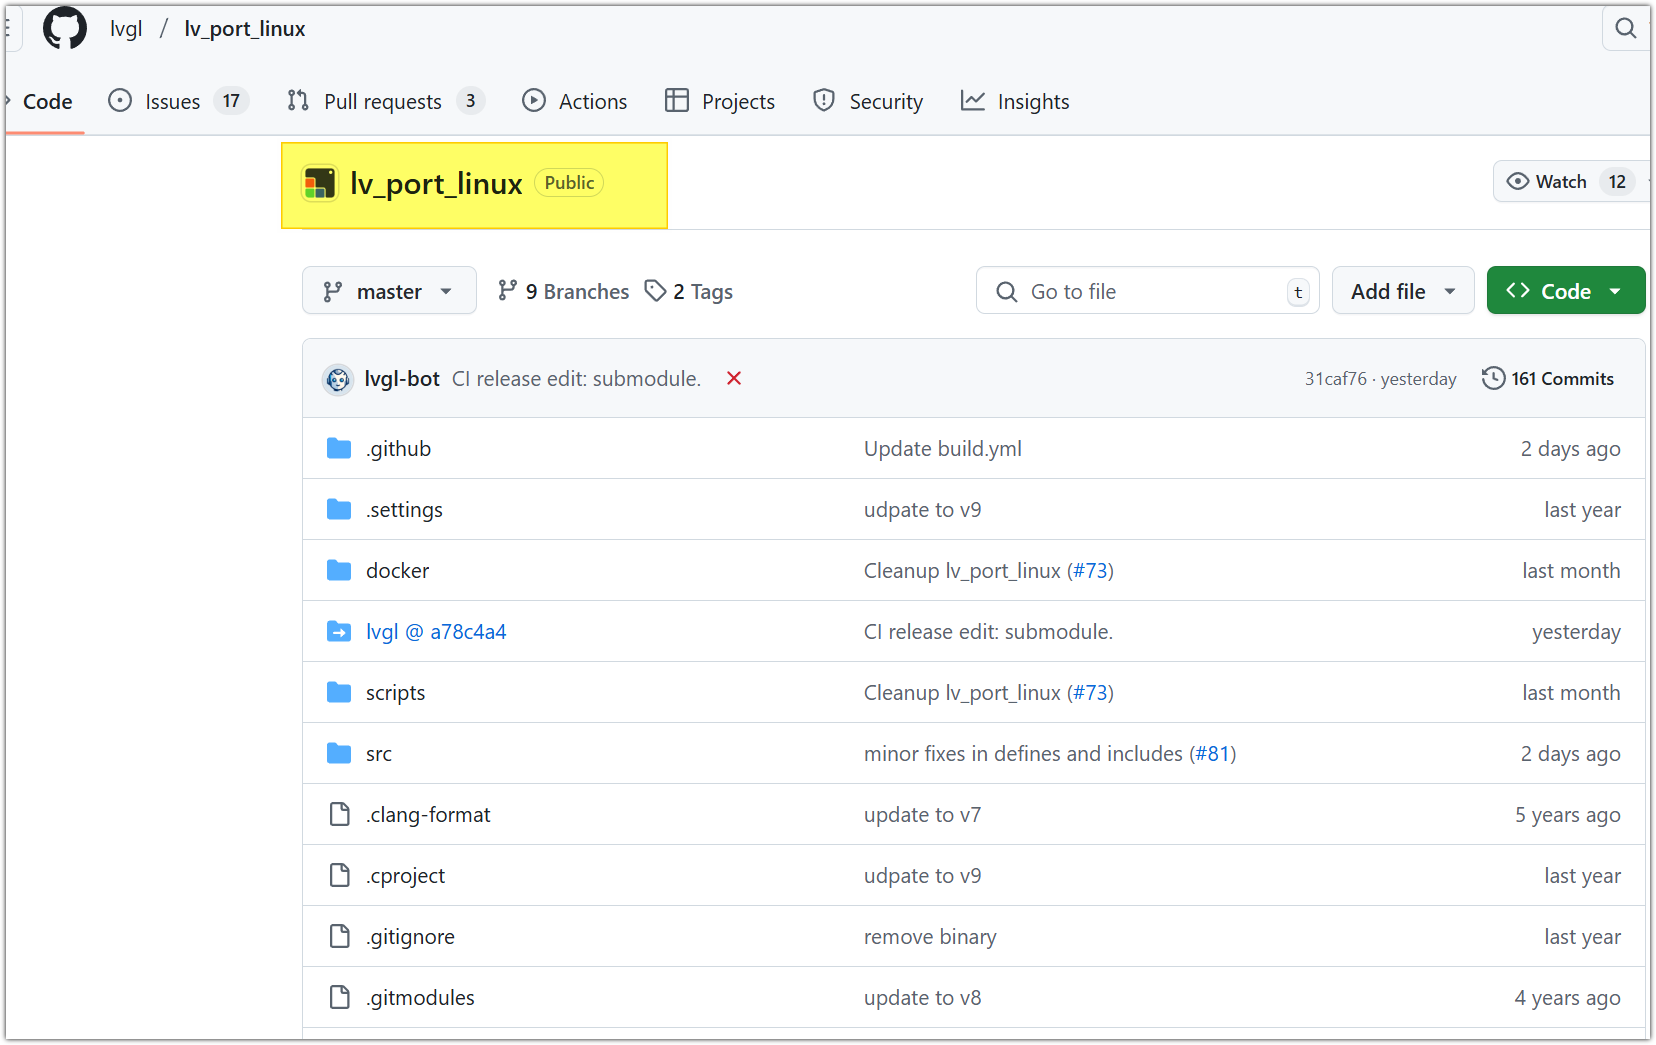Click the commit history clock icon
Viewport: 1656px width, 1045px height.
[x=1494, y=378]
